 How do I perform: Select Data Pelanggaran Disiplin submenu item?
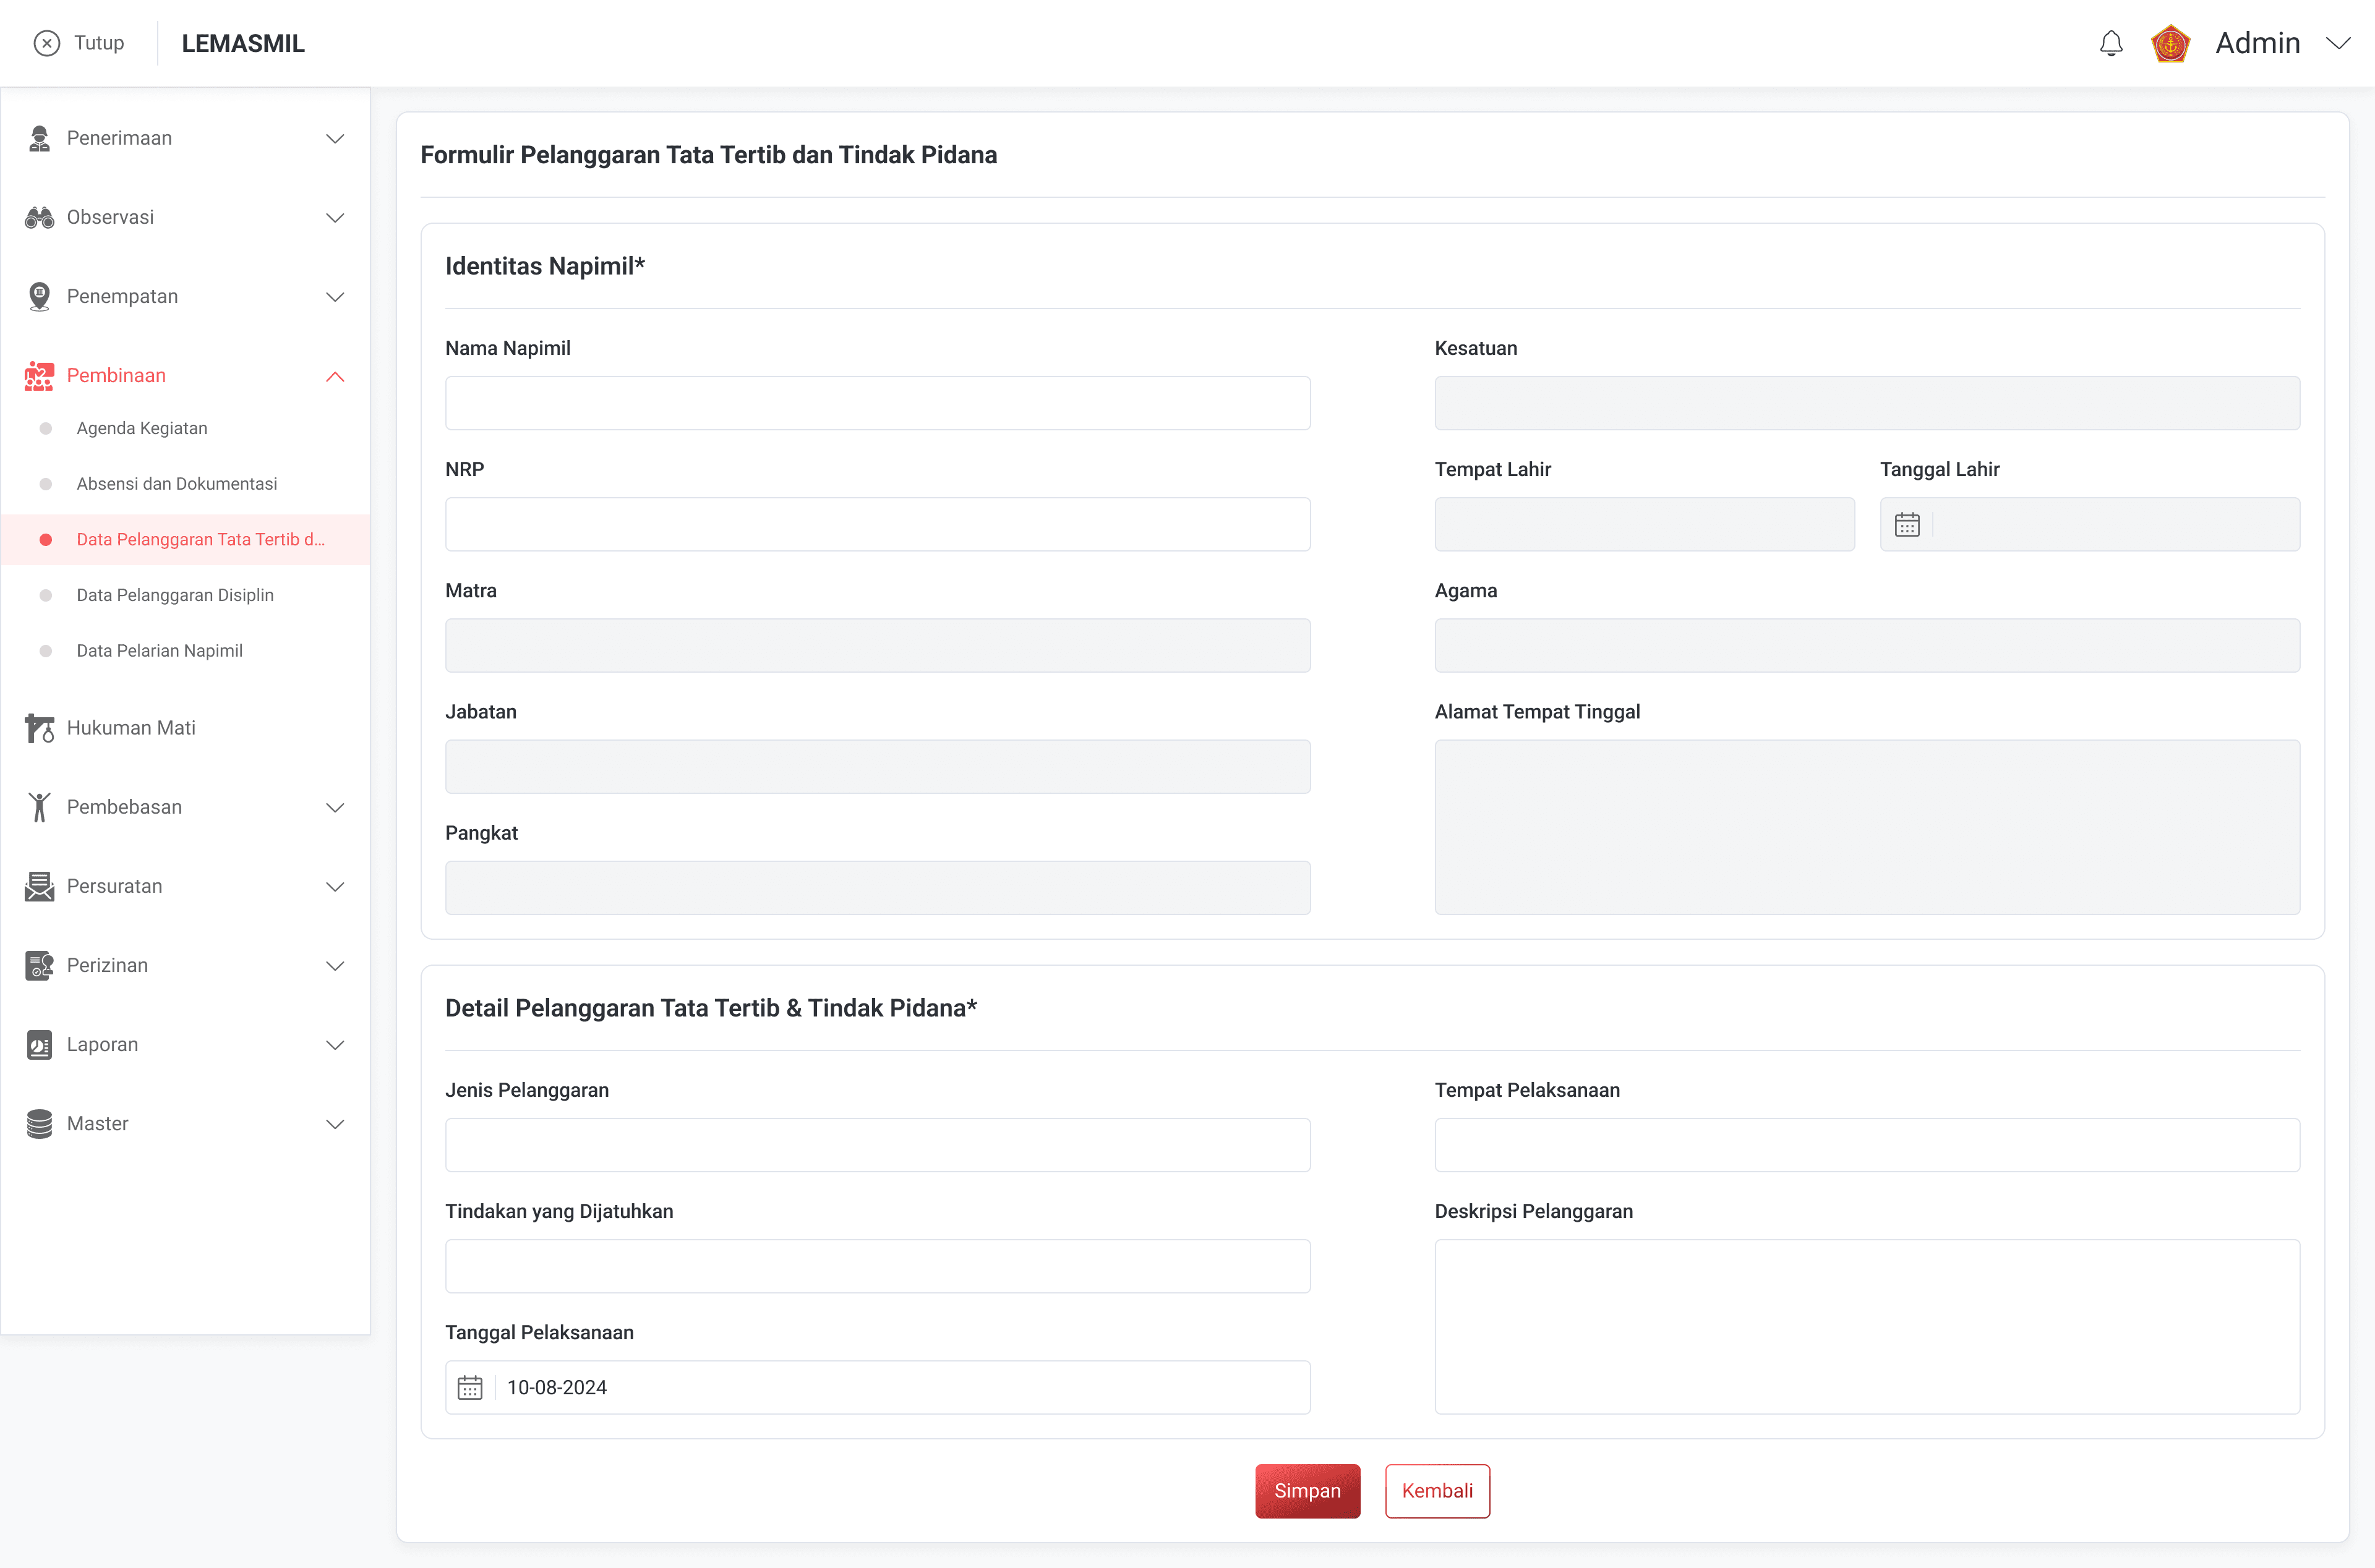[x=175, y=595]
